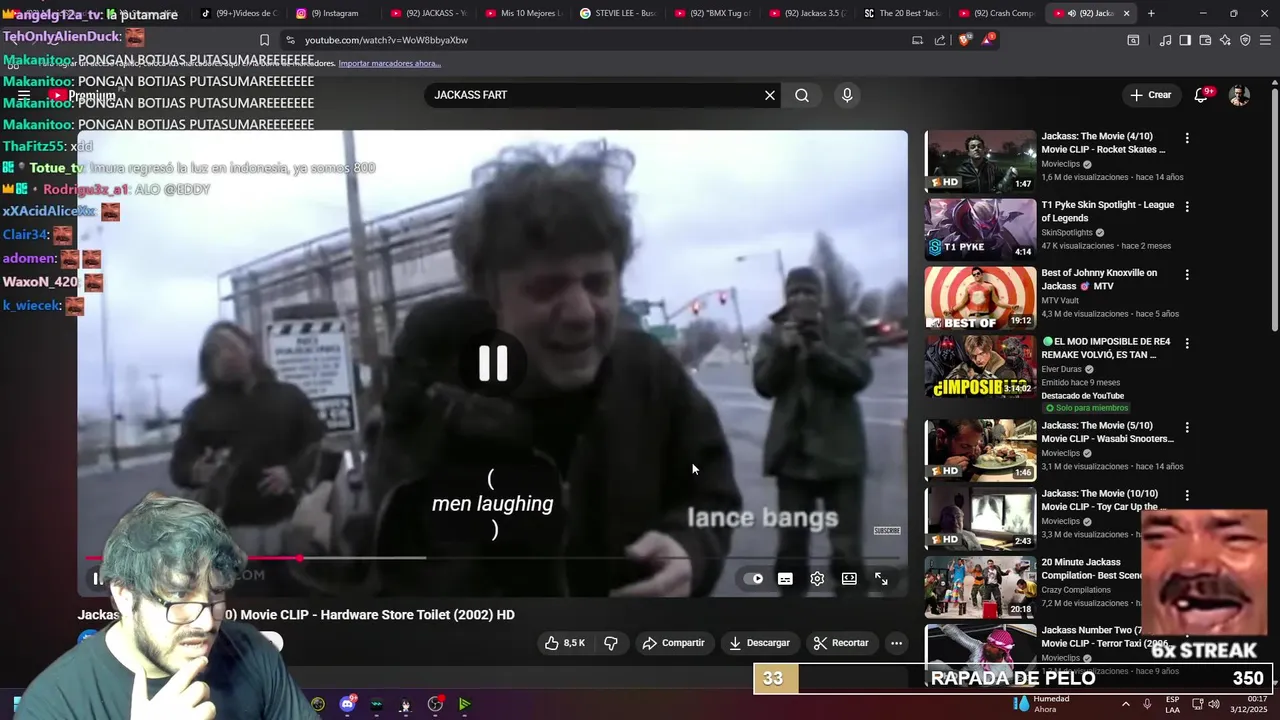
Task: Open the Brave Wallet icon
Action: [x=1205, y=40]
